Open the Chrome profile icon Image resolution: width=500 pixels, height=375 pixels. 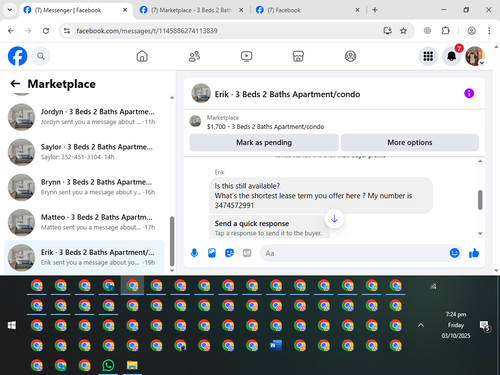[x=471, y=31]
